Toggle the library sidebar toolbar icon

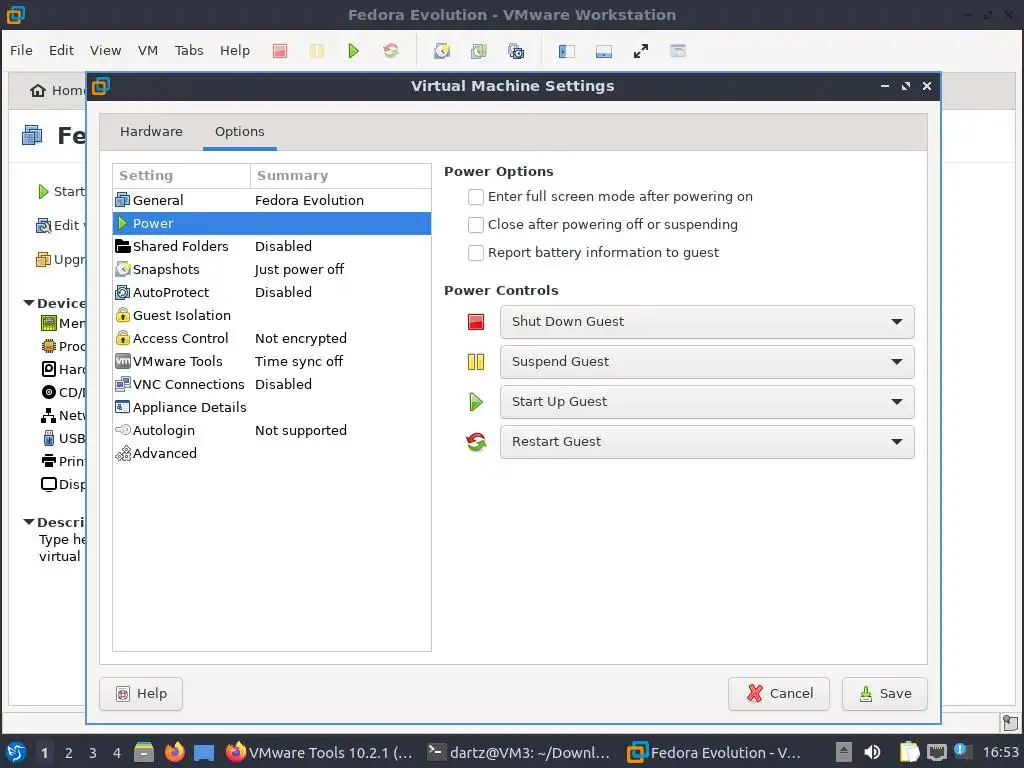click(x=567, y=51)
